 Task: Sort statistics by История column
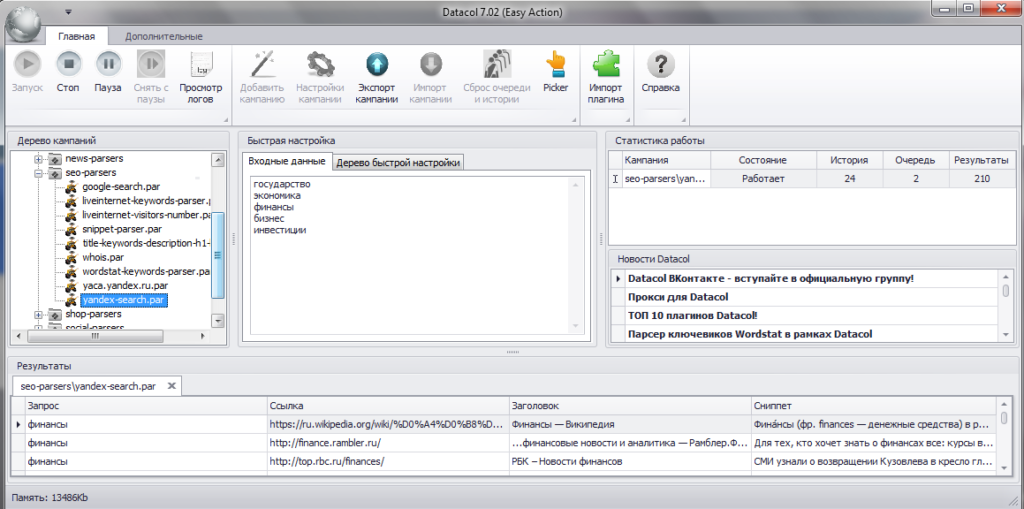tap(849, 160)
